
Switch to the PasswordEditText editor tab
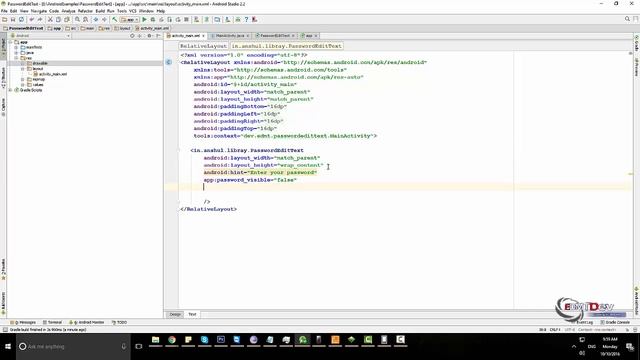pyautogui.click(x=274, y=36)
